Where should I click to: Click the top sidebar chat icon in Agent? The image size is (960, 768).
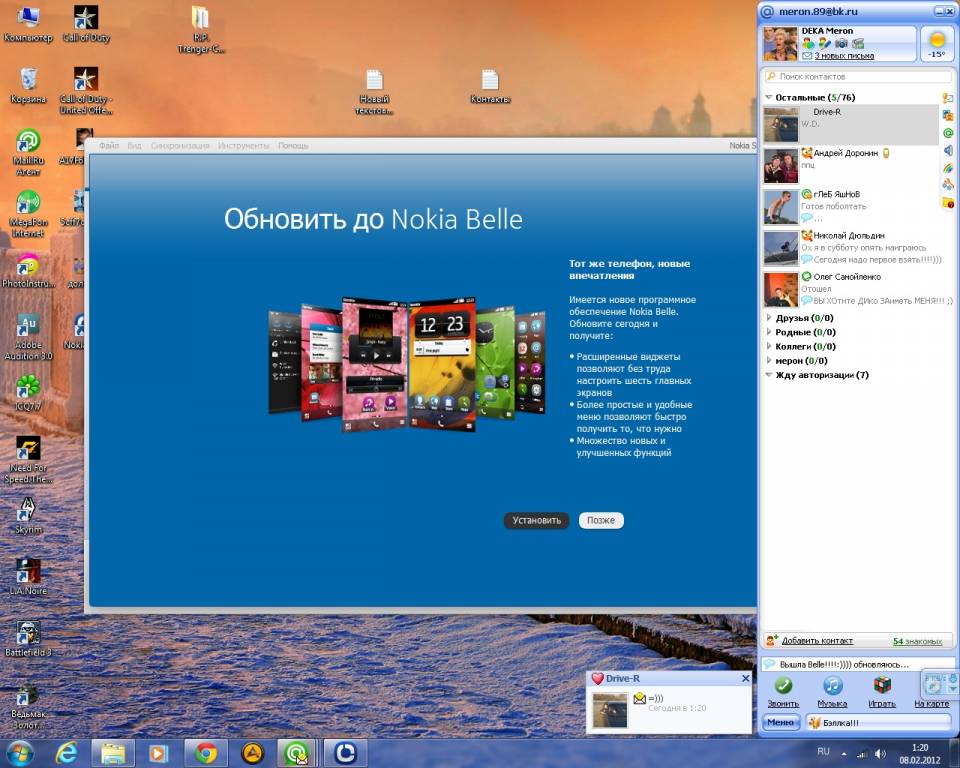pos(948,98)
